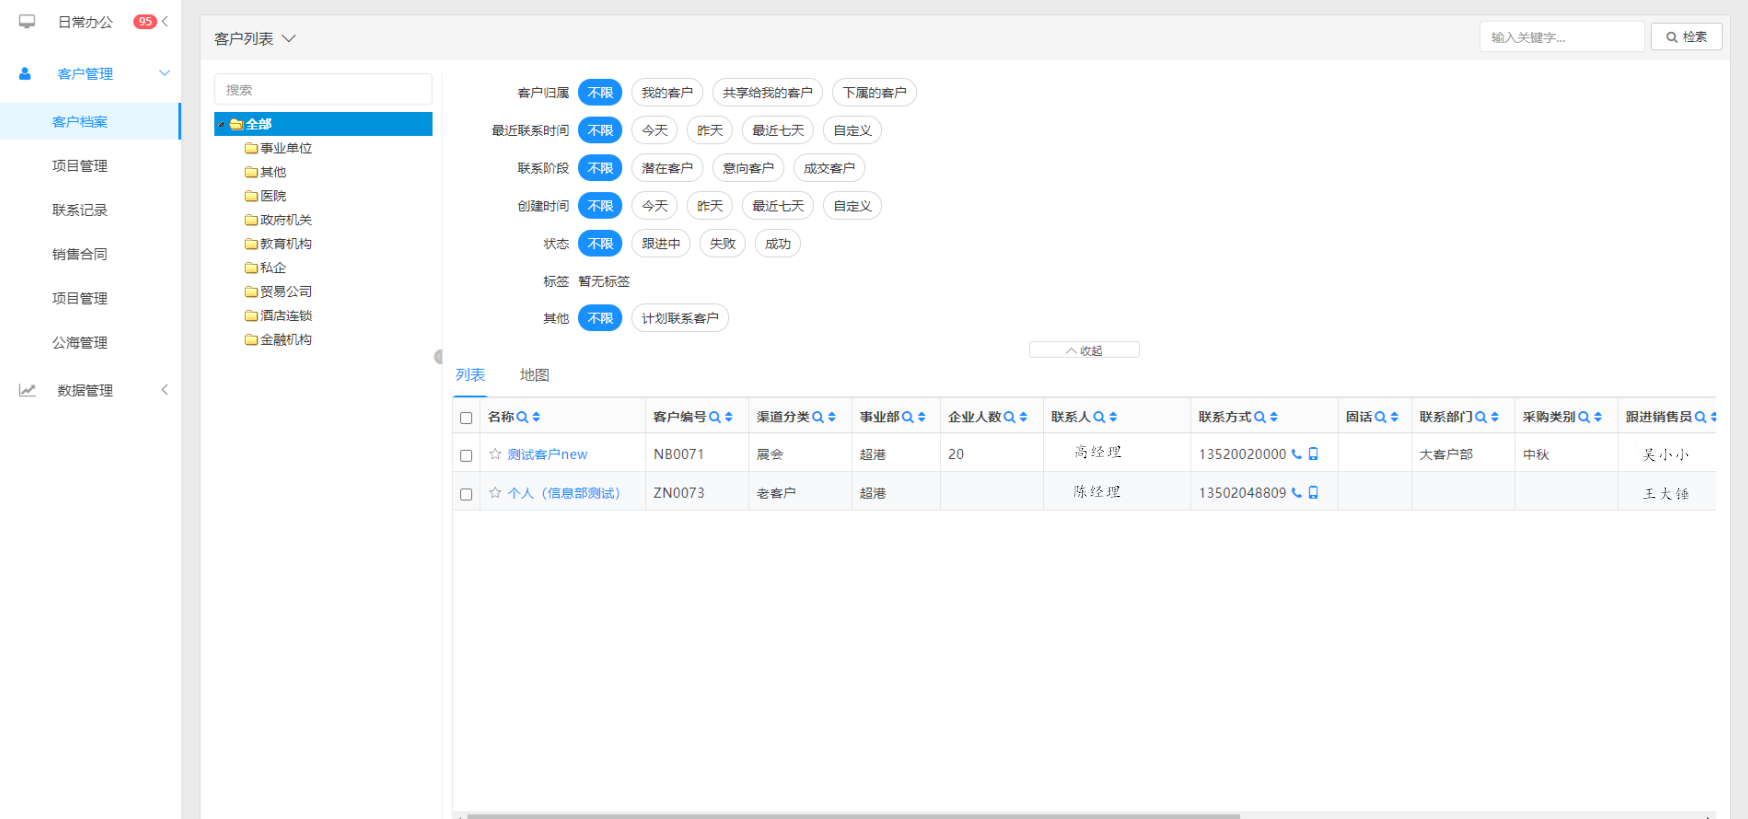The width and height of the screenshot is (1748, 819).
Task: Select 跟进中 status filter
Action: coord(661,244)
